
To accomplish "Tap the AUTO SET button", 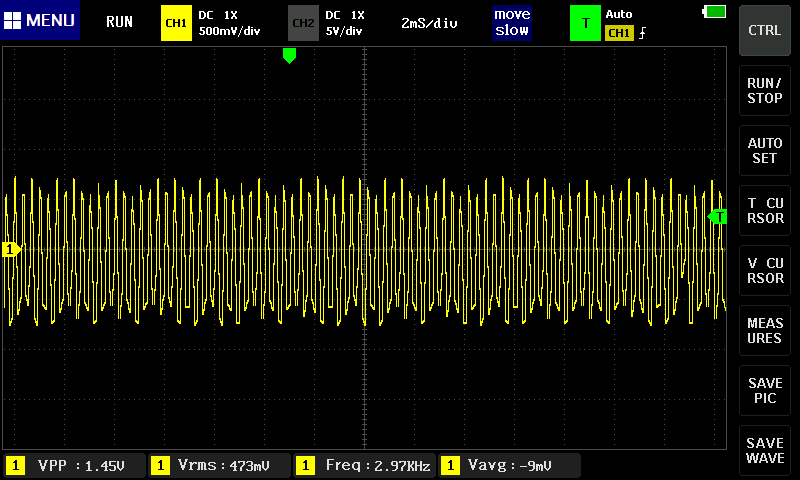I will [765, 150].
